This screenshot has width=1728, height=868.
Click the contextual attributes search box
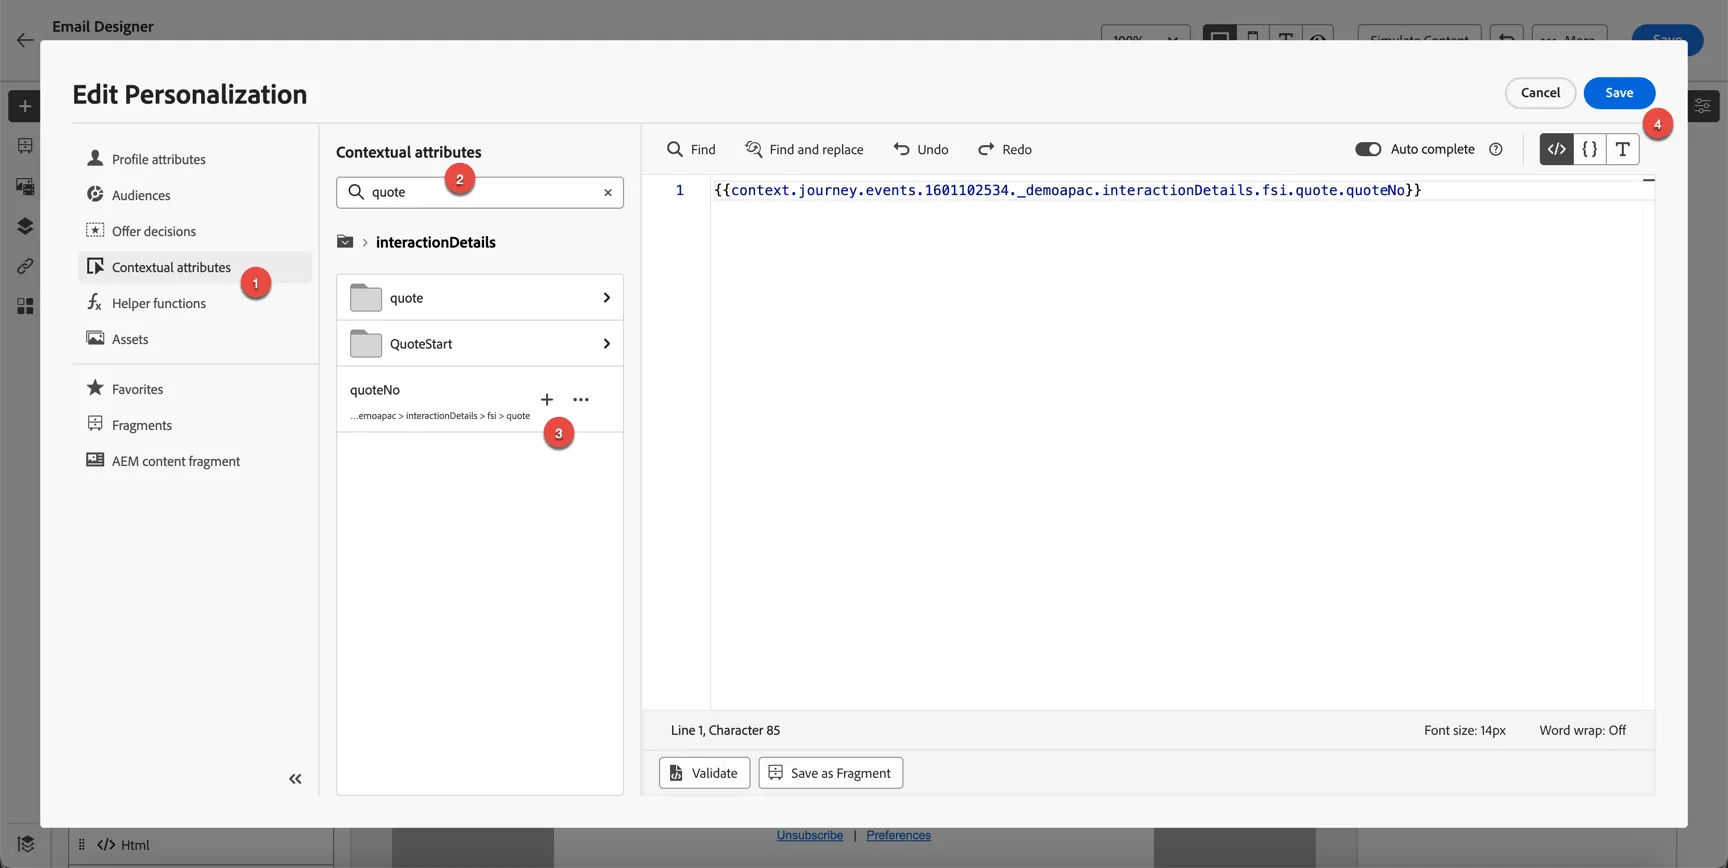[x=480, y=192]
